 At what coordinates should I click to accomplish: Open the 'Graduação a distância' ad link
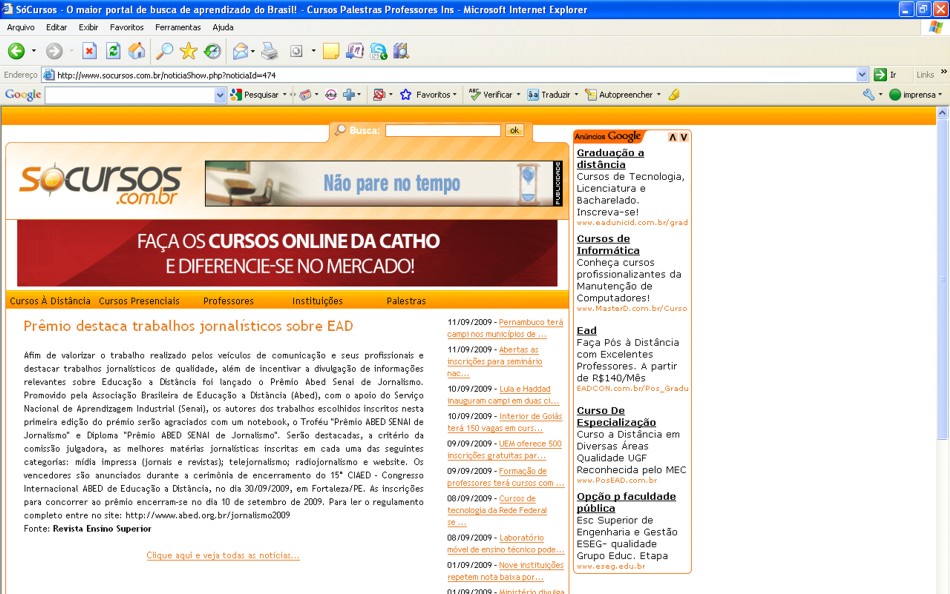click(x=610, y=159)
